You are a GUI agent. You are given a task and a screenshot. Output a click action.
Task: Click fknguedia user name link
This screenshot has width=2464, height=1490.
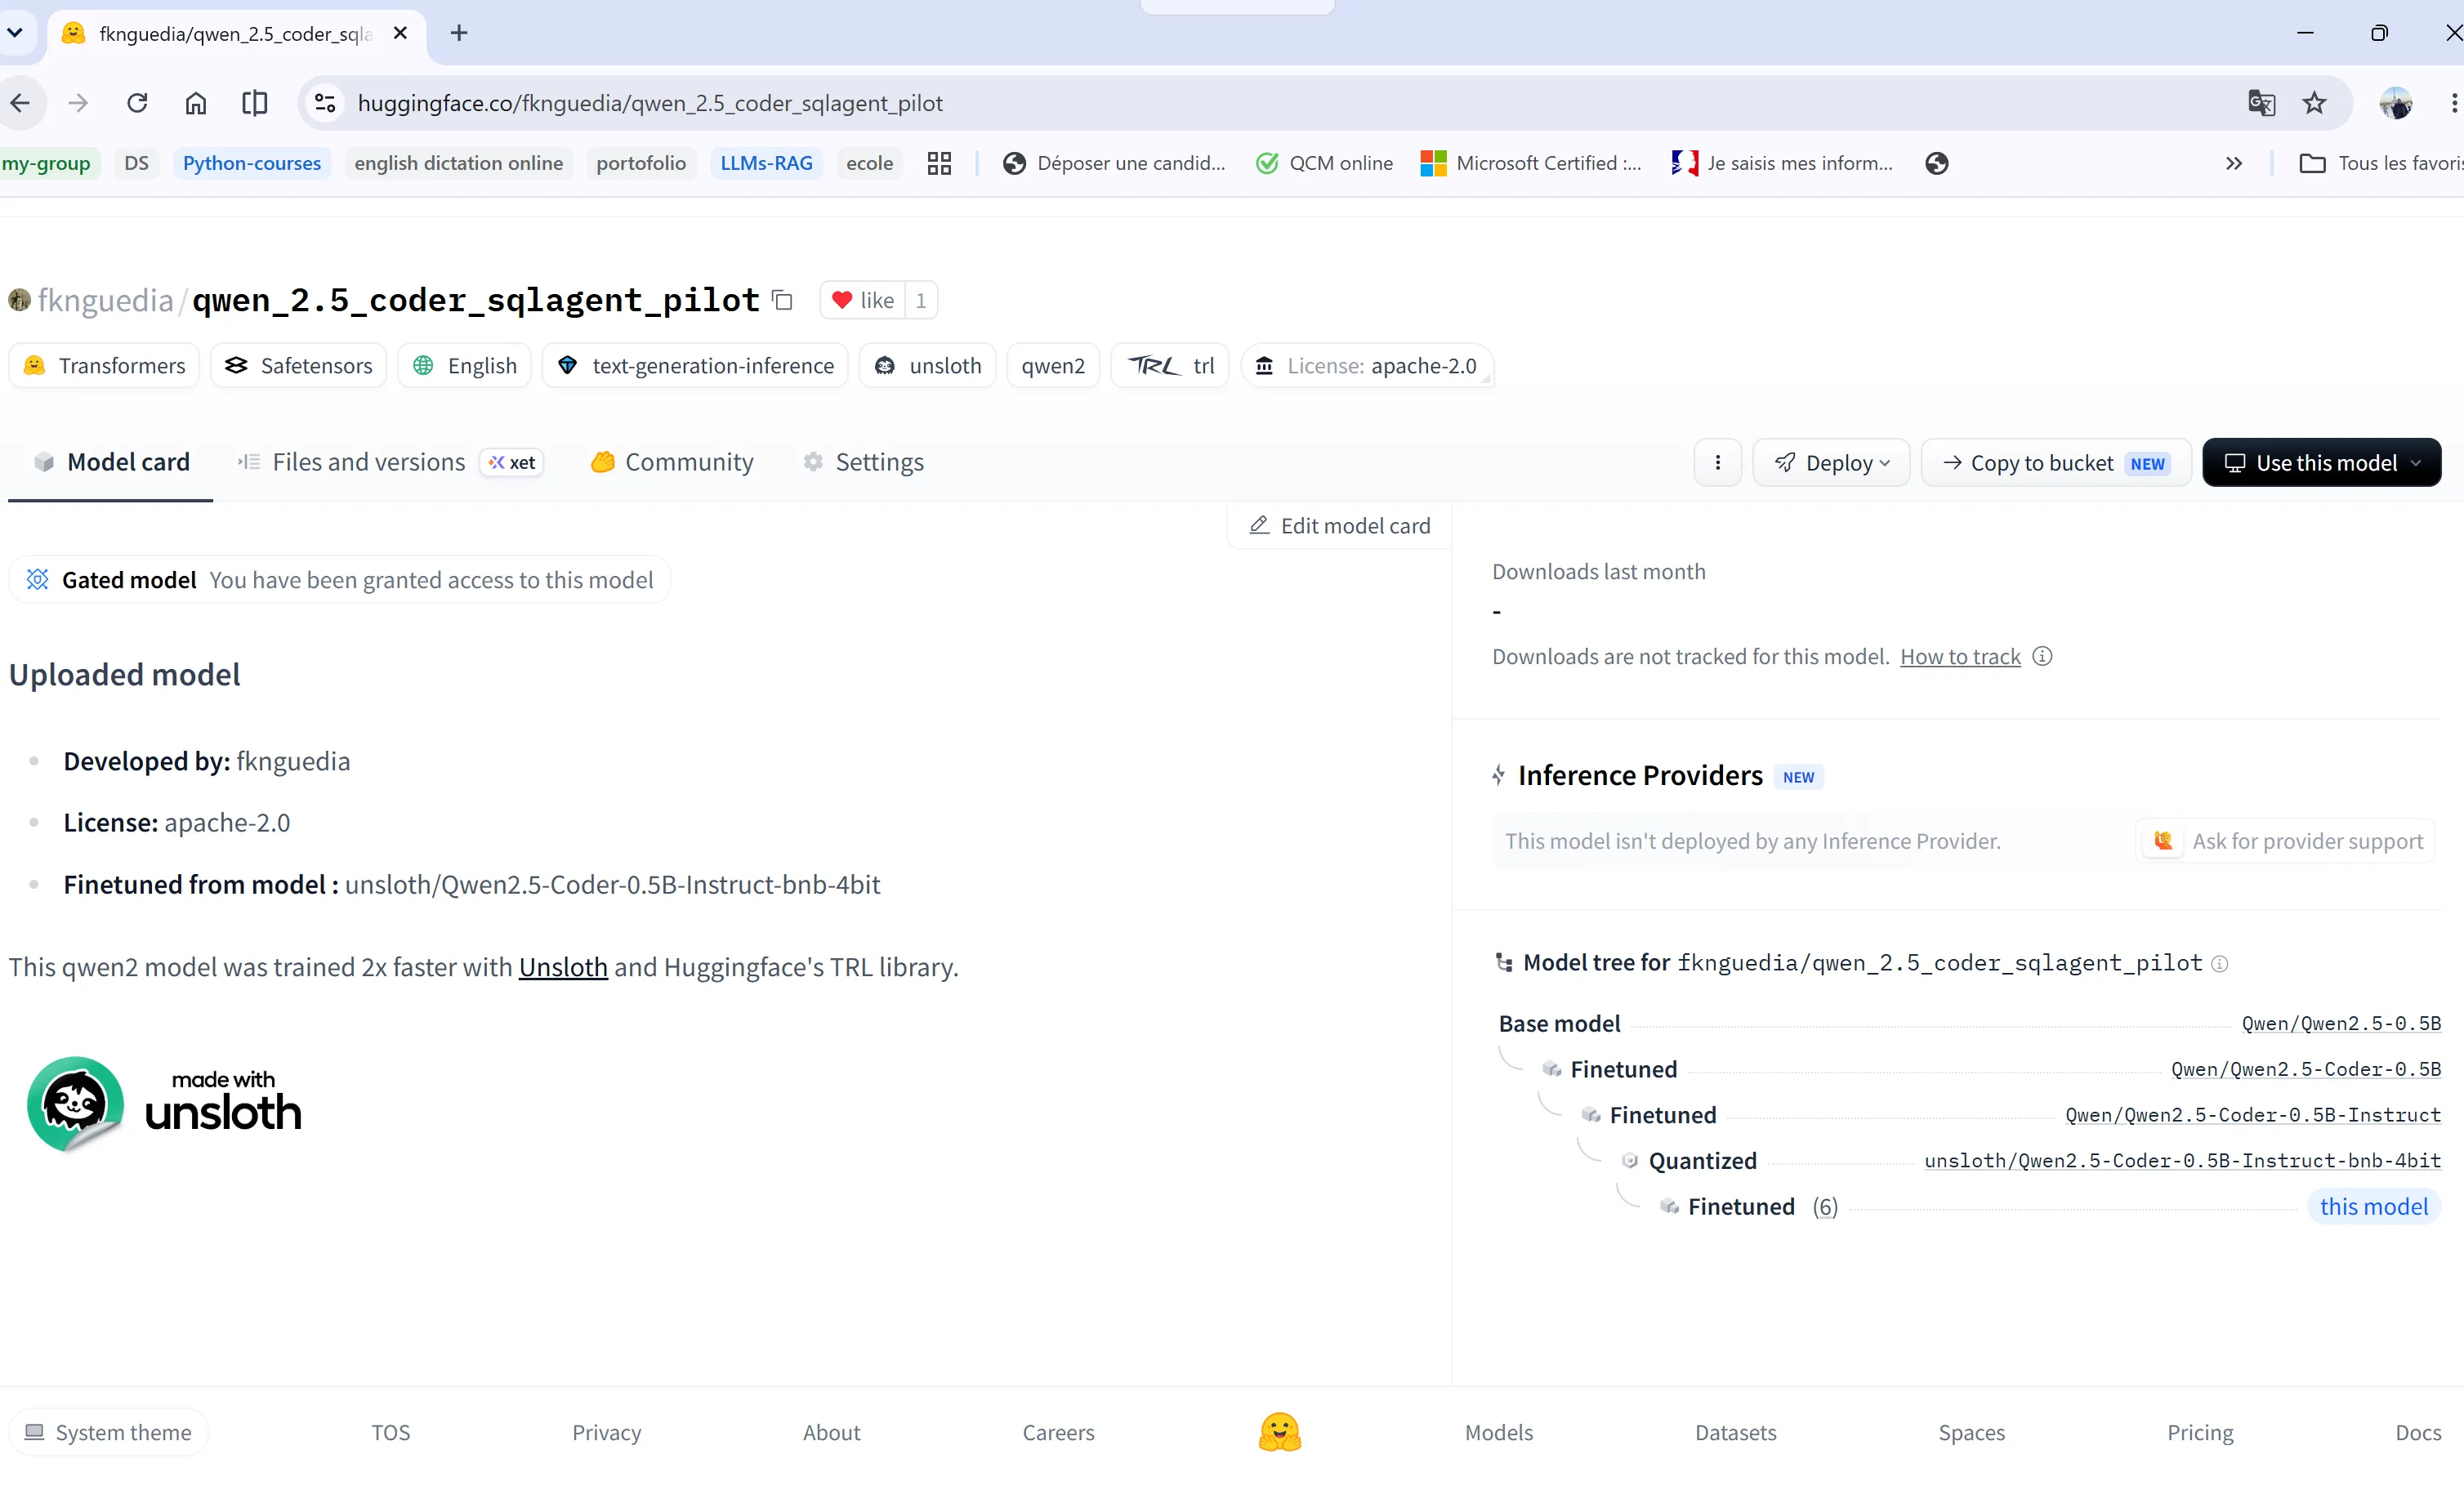(105, 300)
